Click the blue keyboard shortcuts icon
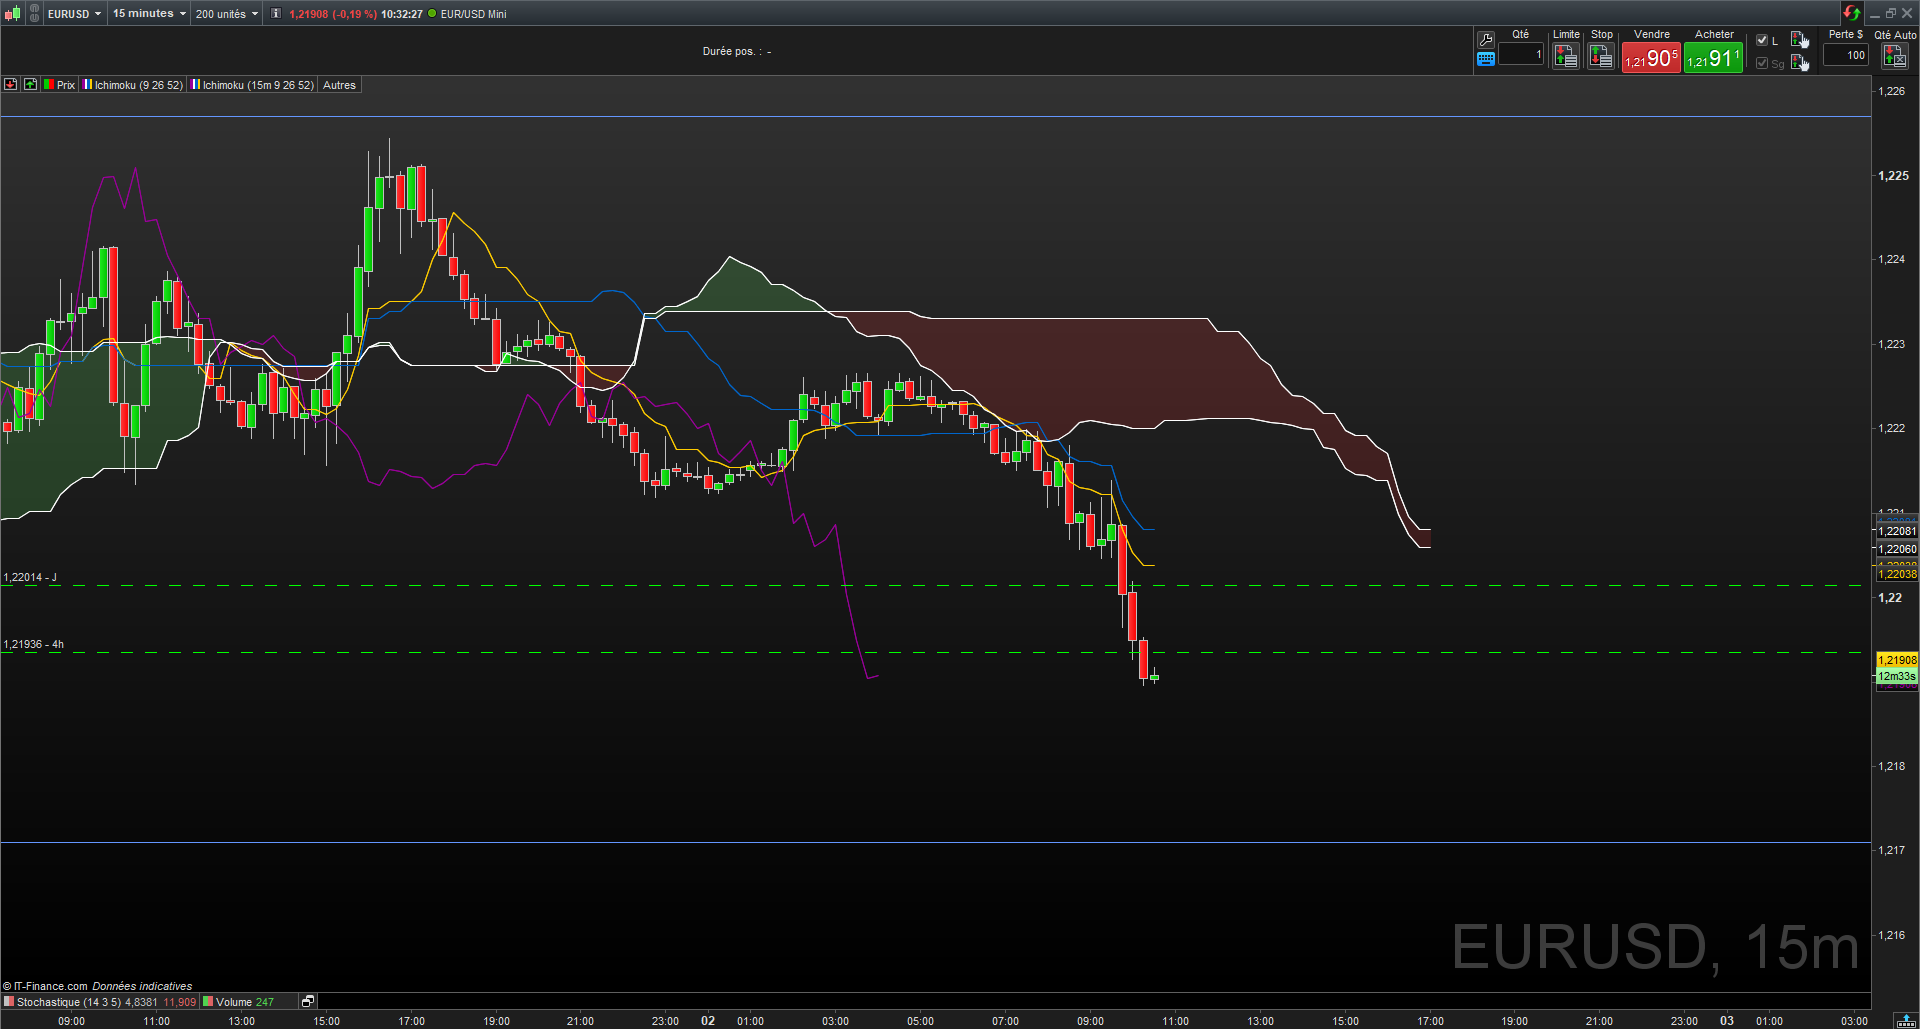The width and height of the screenshot is (1920, 1029). tap(1486, 59)
